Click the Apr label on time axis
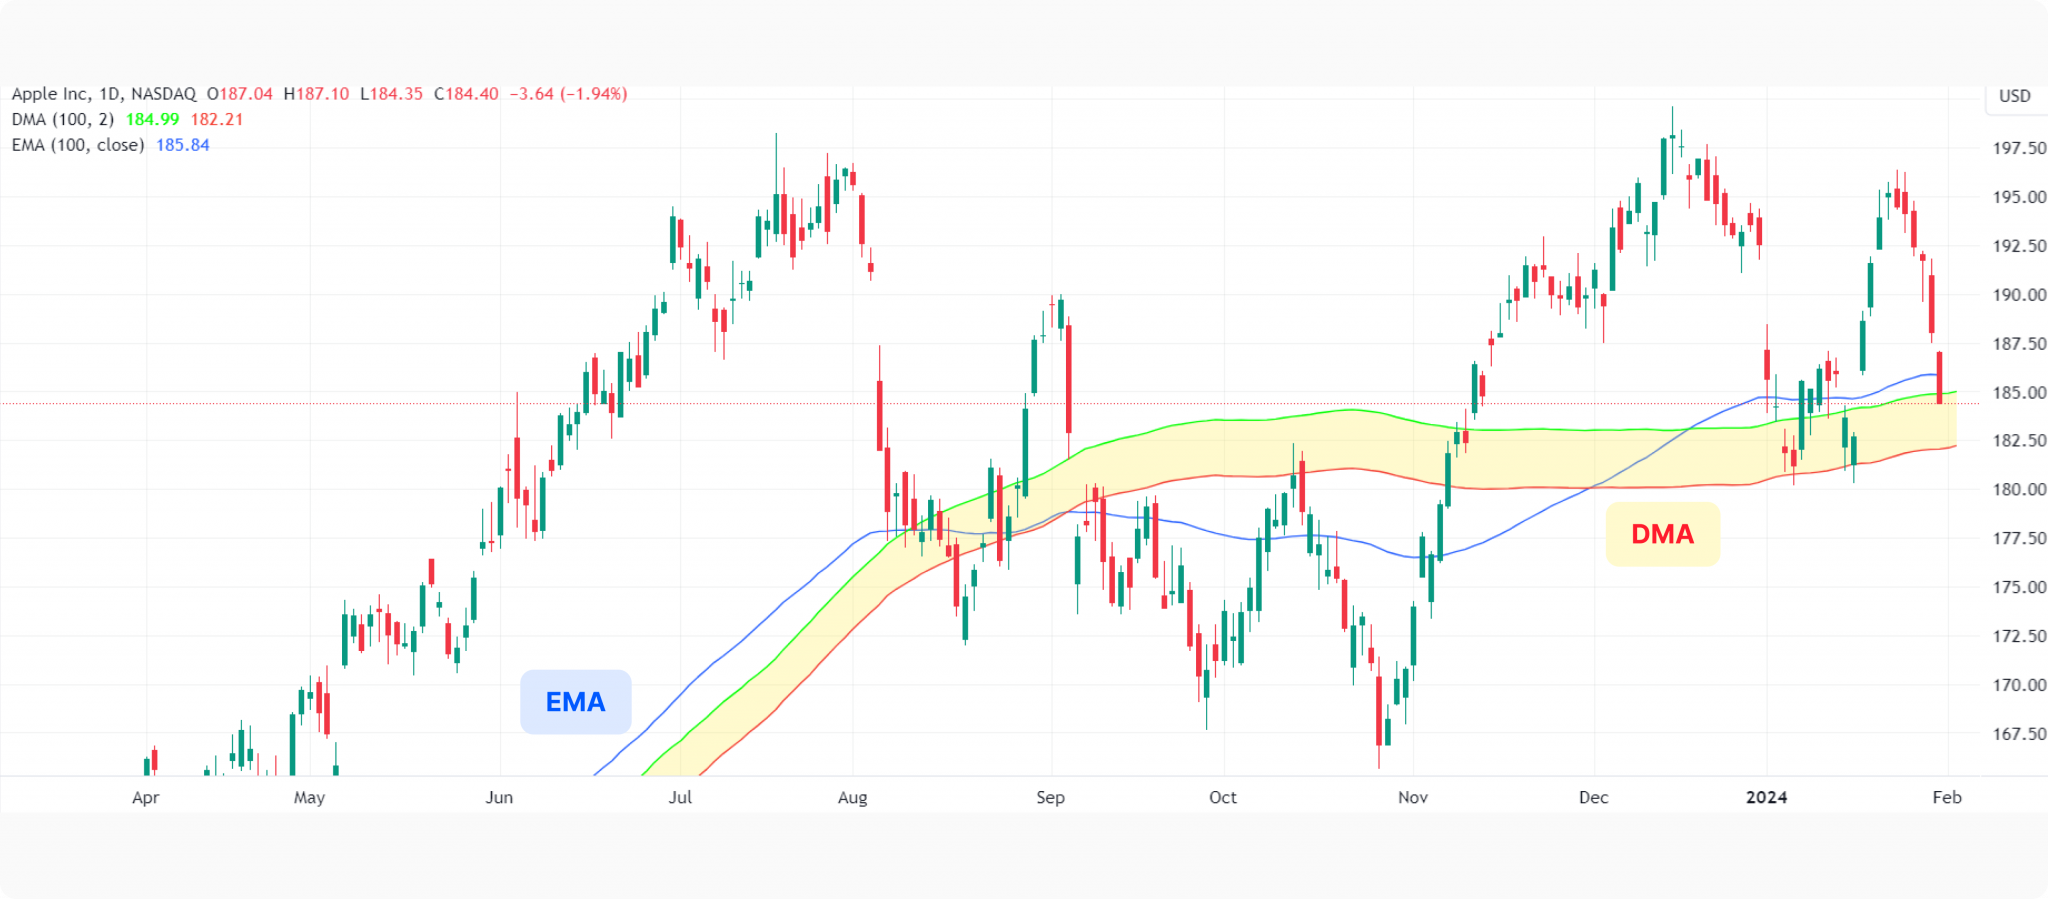Image resolution: width=2048 pixels, height=899 pixels. click(146, 797)
